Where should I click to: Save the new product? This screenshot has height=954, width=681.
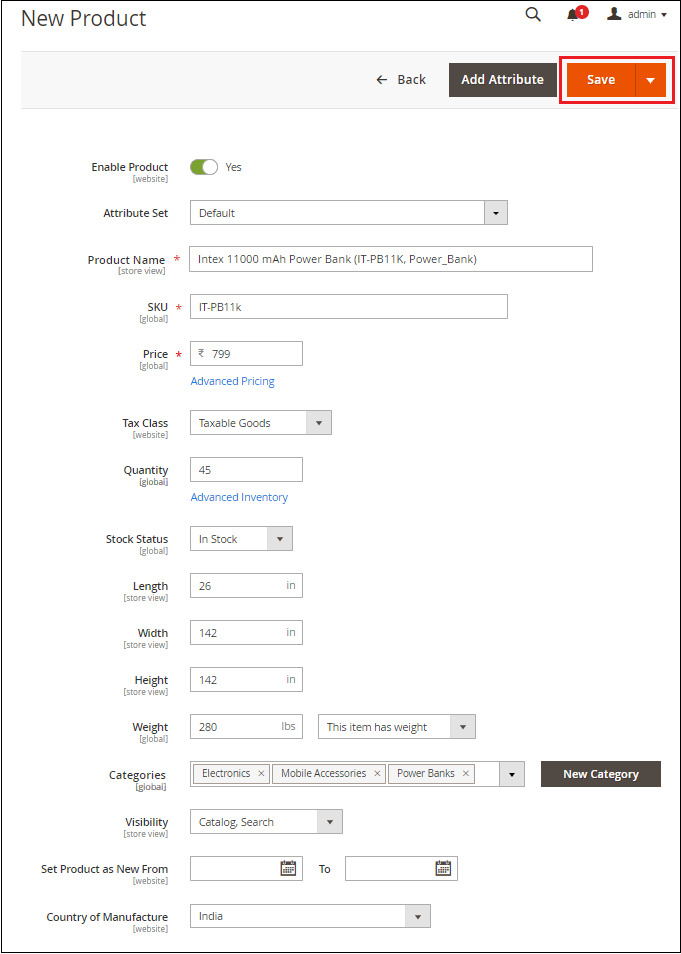pyautogui.click(x=601, y=80)
